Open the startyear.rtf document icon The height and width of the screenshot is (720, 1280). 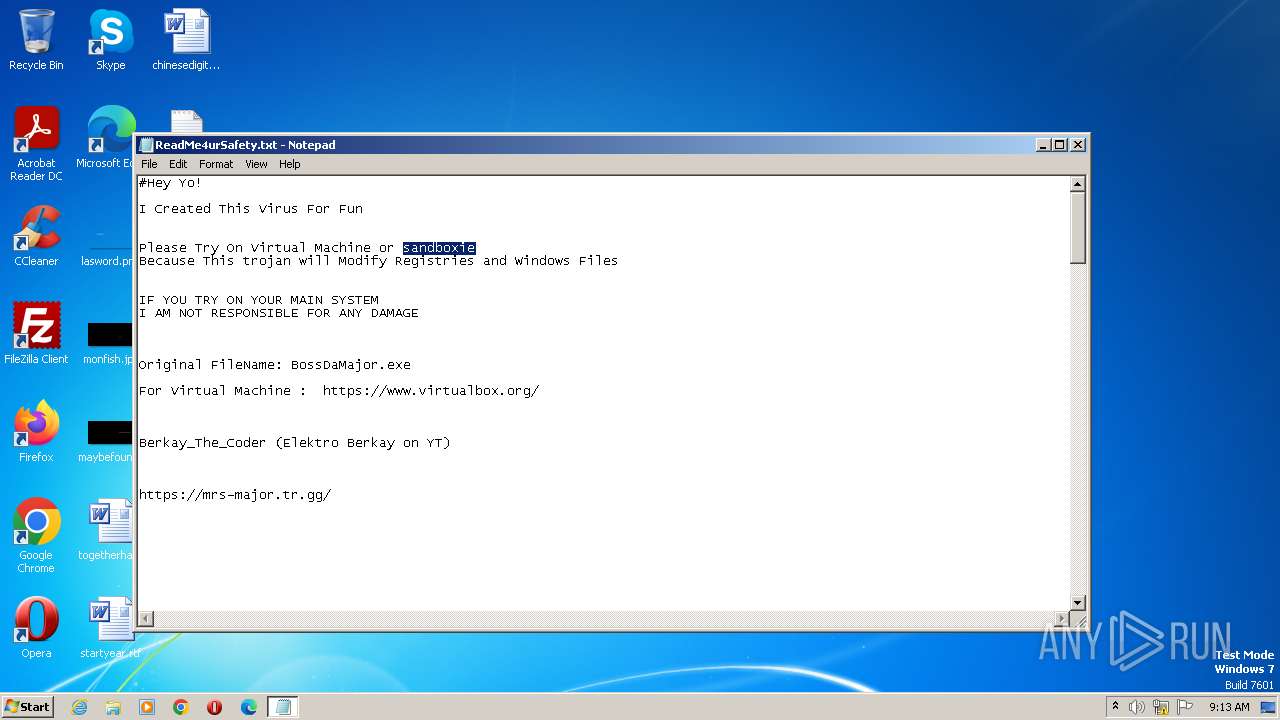click(x=109, y=628)
